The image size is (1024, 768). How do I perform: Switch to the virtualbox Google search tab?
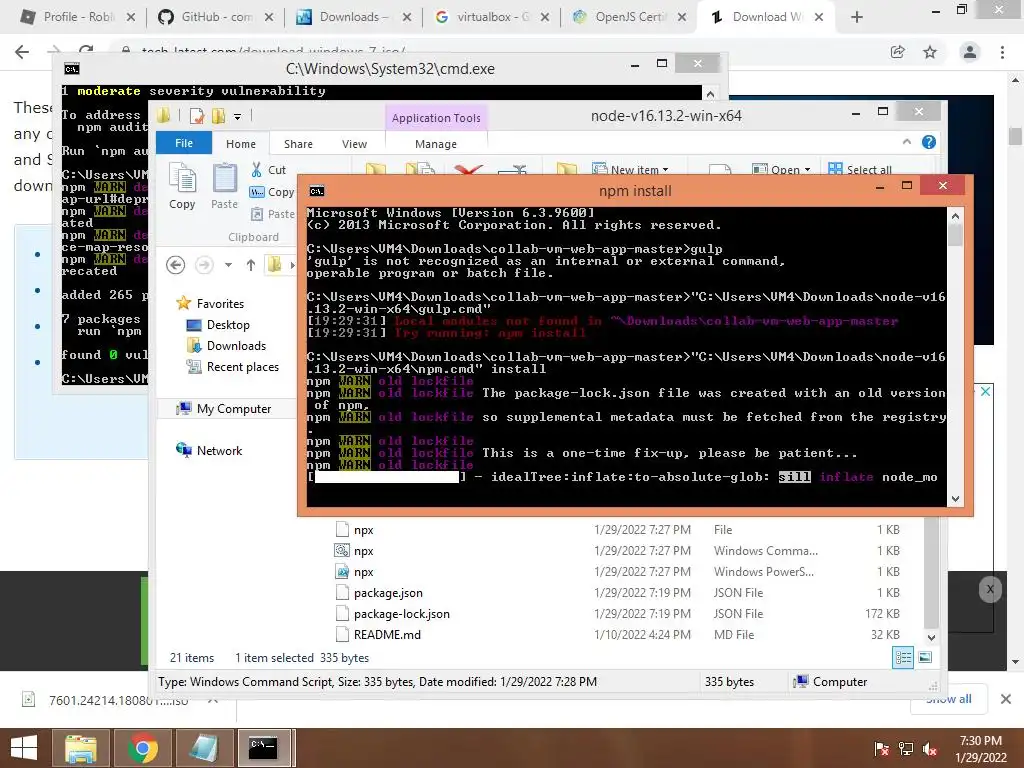click(492, 17)
